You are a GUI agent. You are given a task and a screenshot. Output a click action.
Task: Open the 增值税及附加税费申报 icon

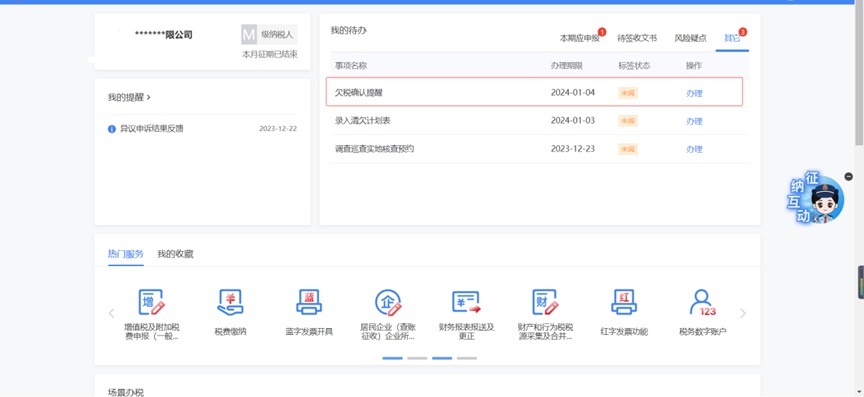tap(151, 302)
